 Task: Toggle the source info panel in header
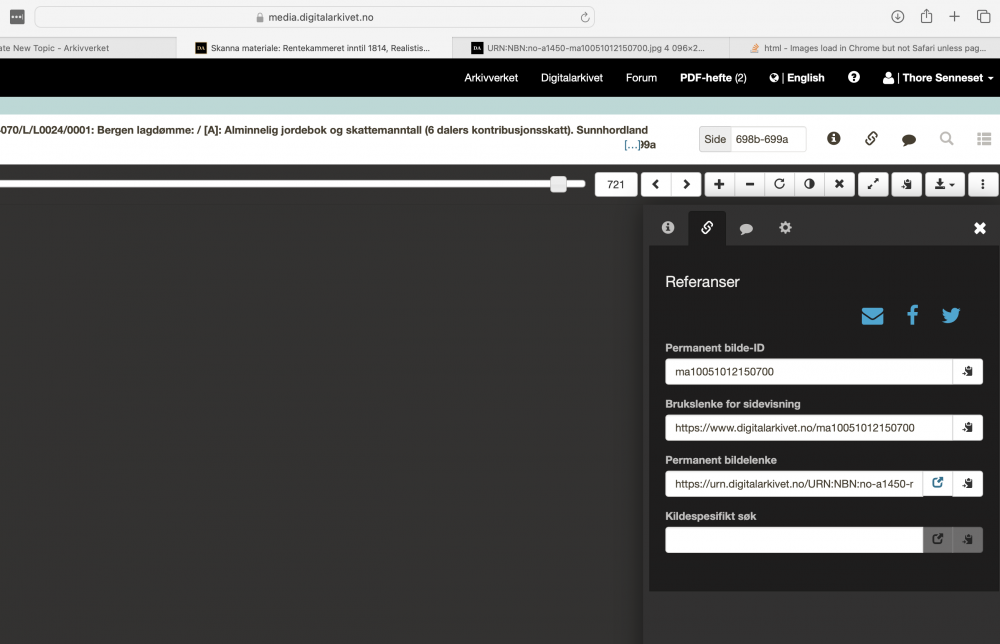pyautogui.click(x=833, y=139)
